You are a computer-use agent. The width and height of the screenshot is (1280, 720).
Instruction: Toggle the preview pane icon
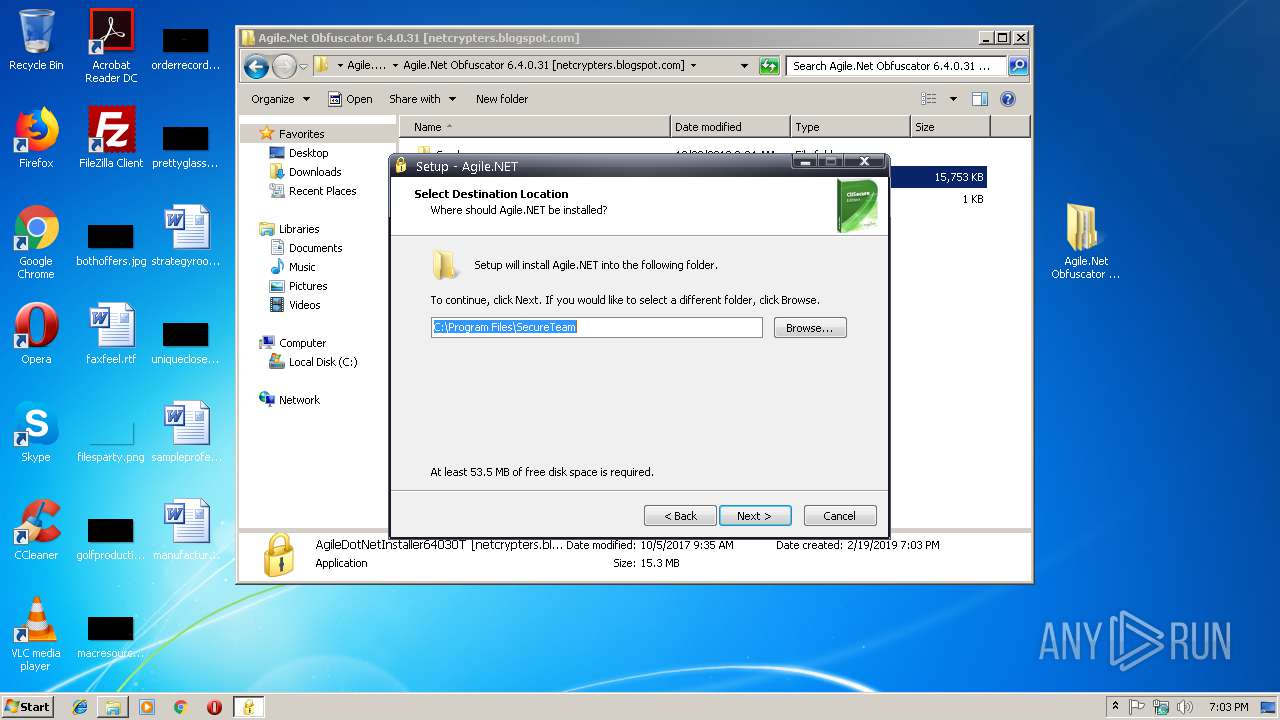pyautogui.click(x=980, y=99)
